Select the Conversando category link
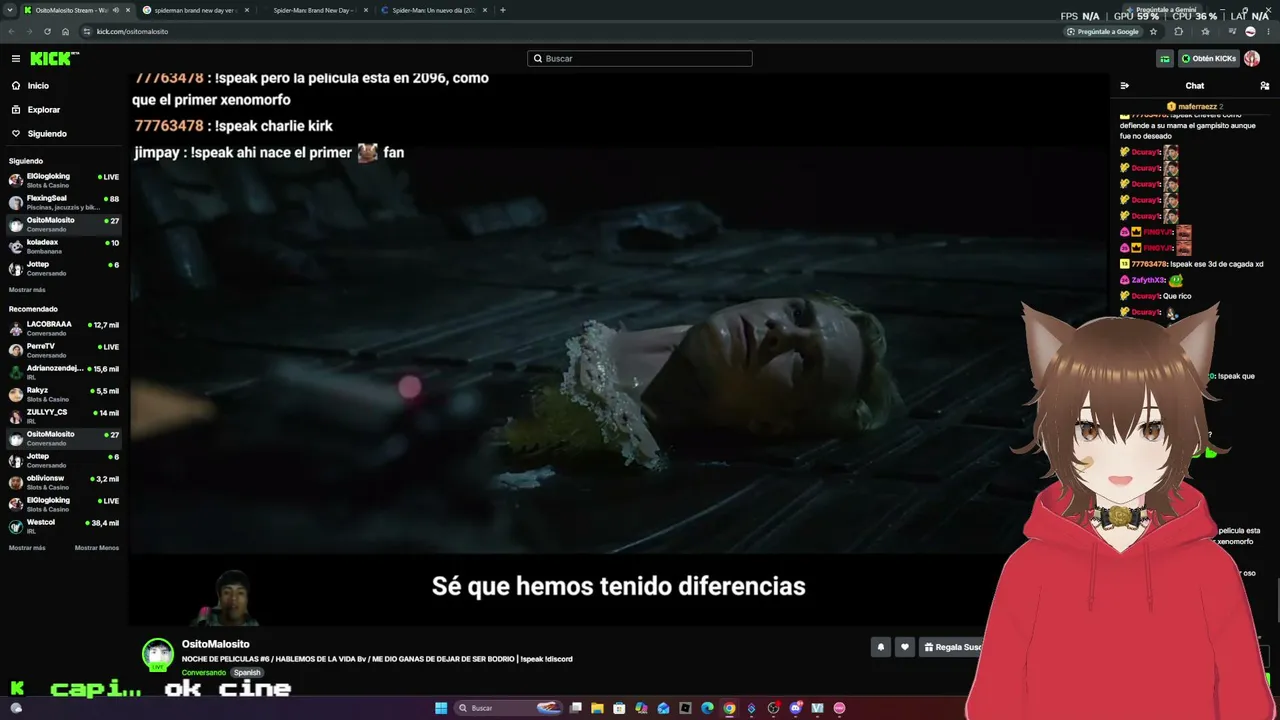 pos(204,673)
